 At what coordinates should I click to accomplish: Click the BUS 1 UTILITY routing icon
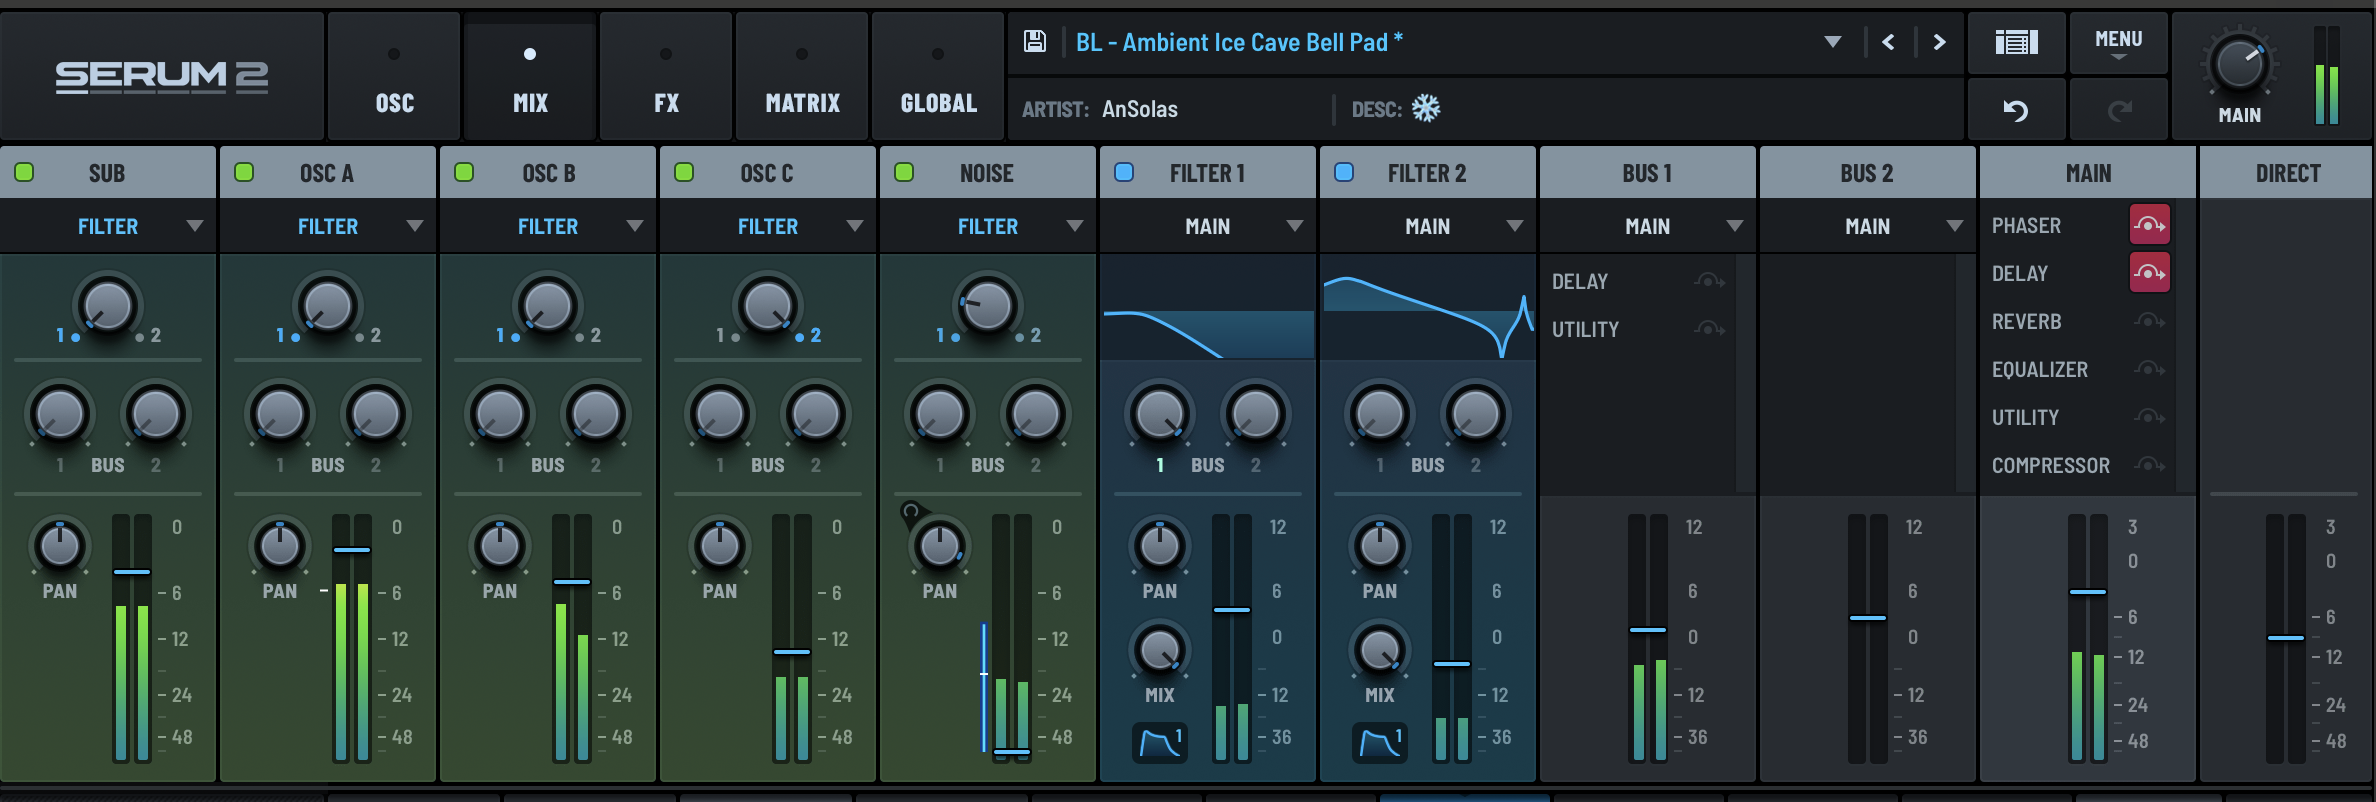click(x=1709, y=329)
